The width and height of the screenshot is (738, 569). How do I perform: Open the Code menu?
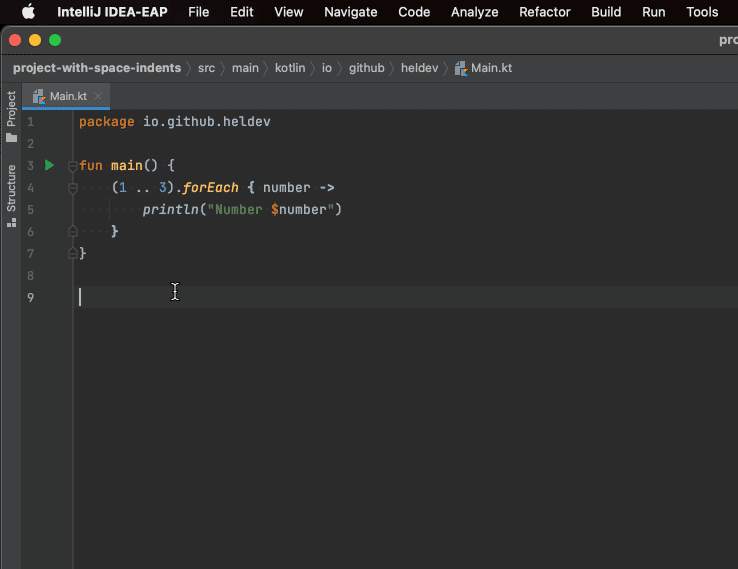414,12
